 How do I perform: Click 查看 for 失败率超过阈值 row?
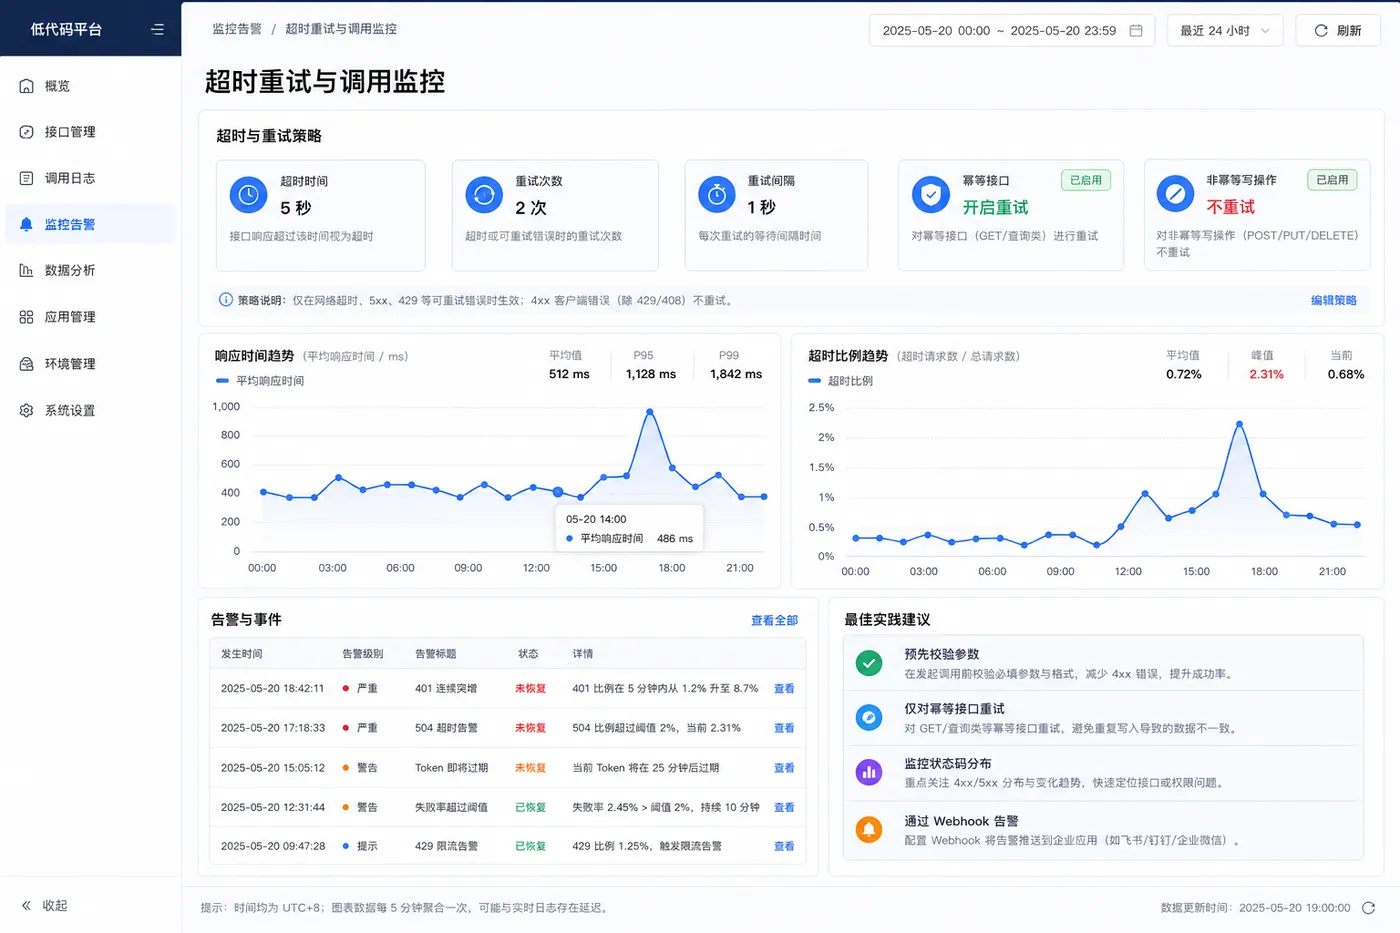(784, 807)
